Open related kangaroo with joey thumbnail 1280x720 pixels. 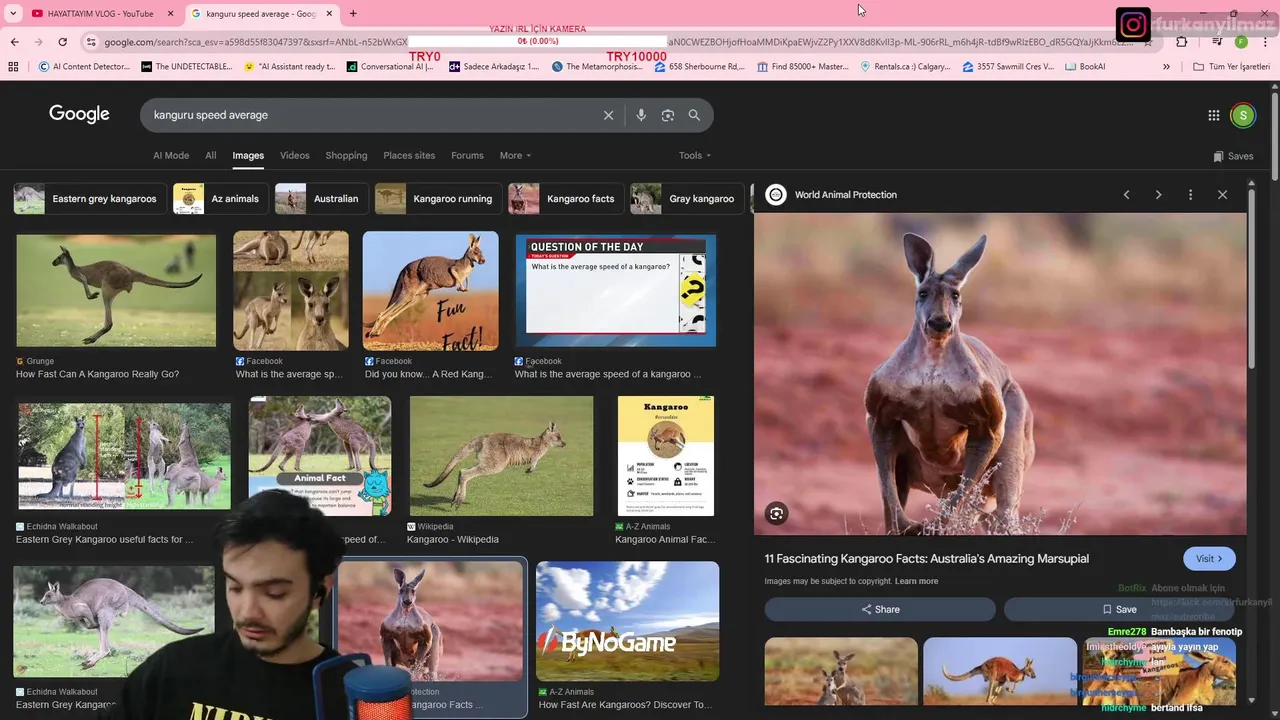(x=841, y=671)
